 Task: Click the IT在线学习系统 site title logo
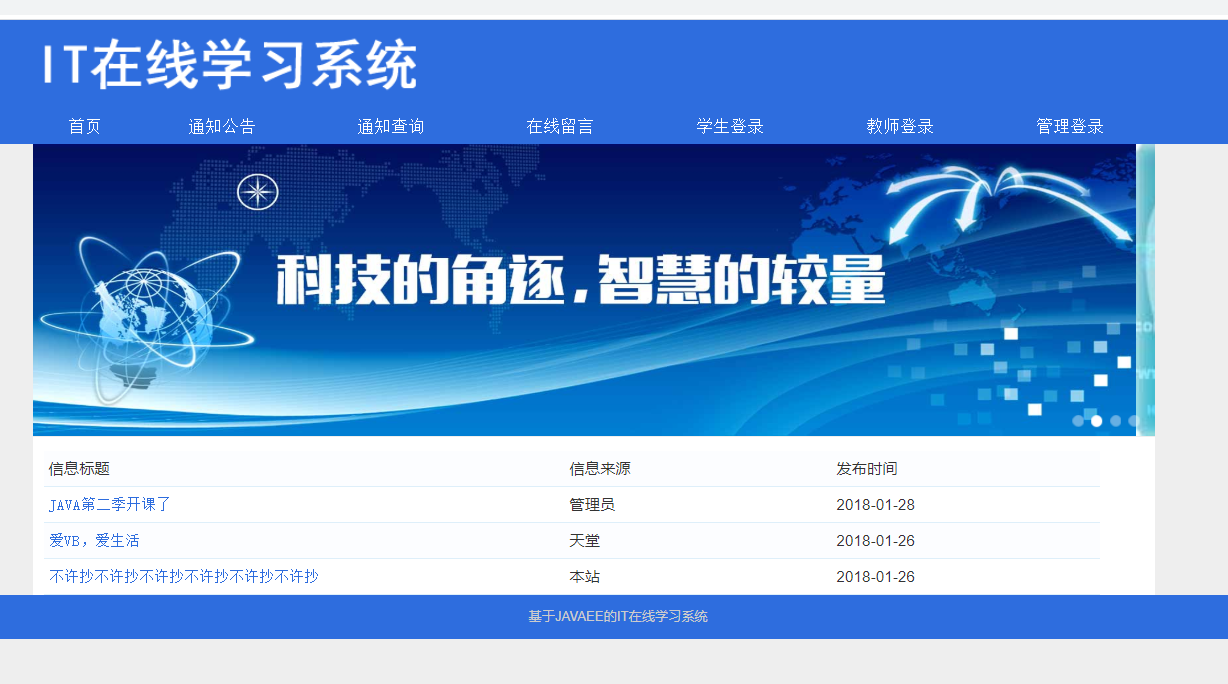pyautogui.click(x=229, y=65)
